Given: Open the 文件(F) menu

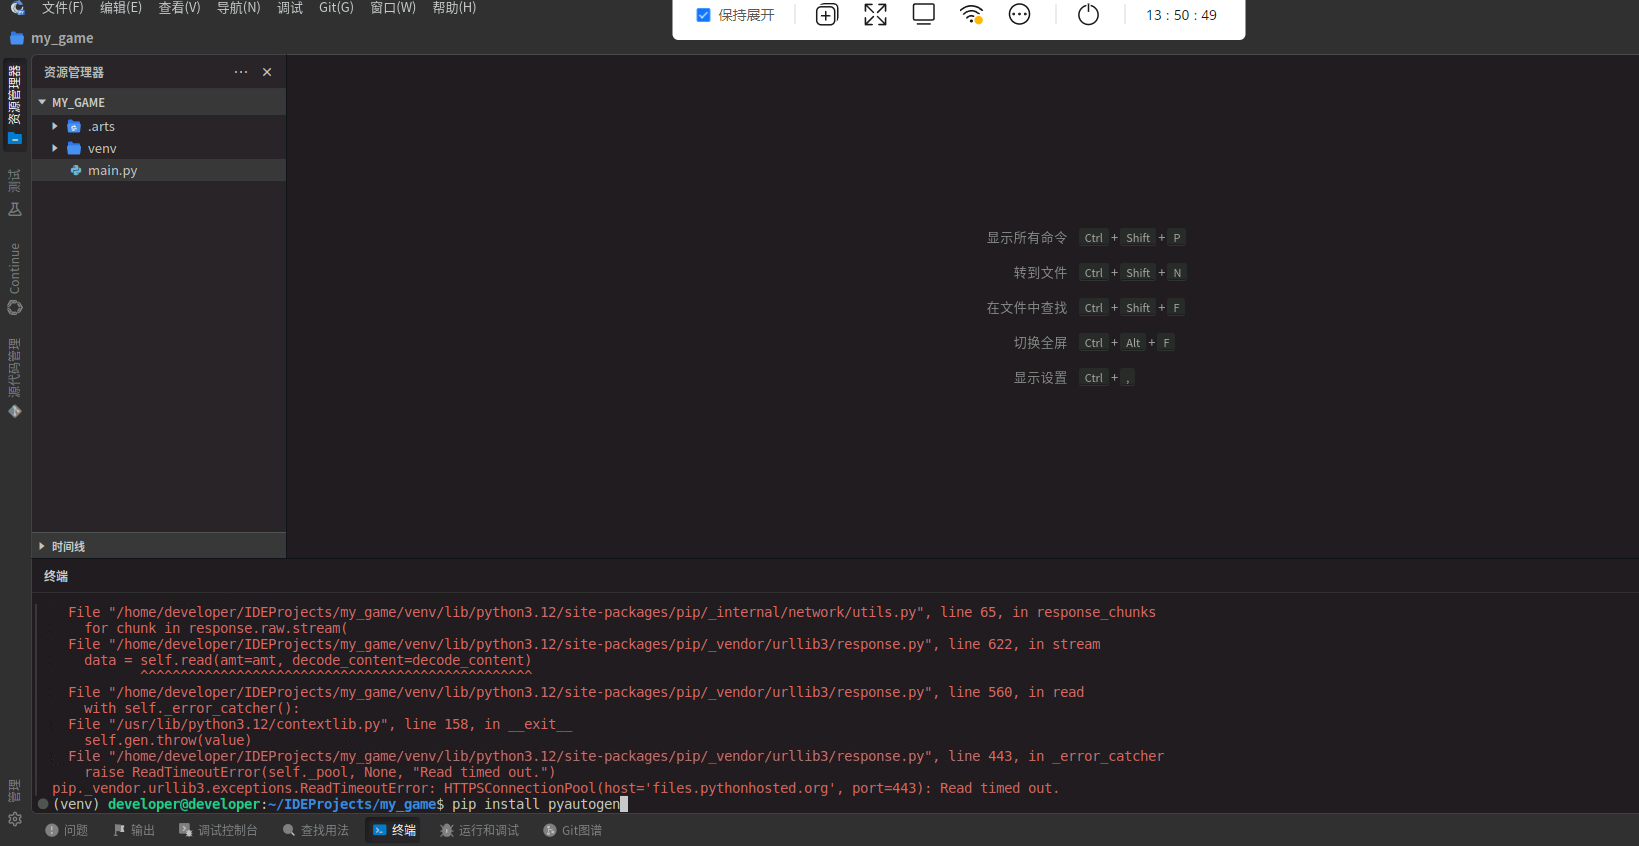Looking at the screenshot, I should [x=62, y=8].
